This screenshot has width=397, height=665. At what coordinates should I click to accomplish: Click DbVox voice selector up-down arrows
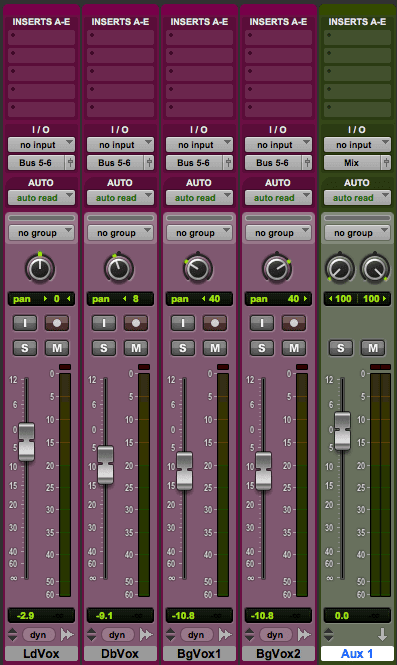coord(92,634)
